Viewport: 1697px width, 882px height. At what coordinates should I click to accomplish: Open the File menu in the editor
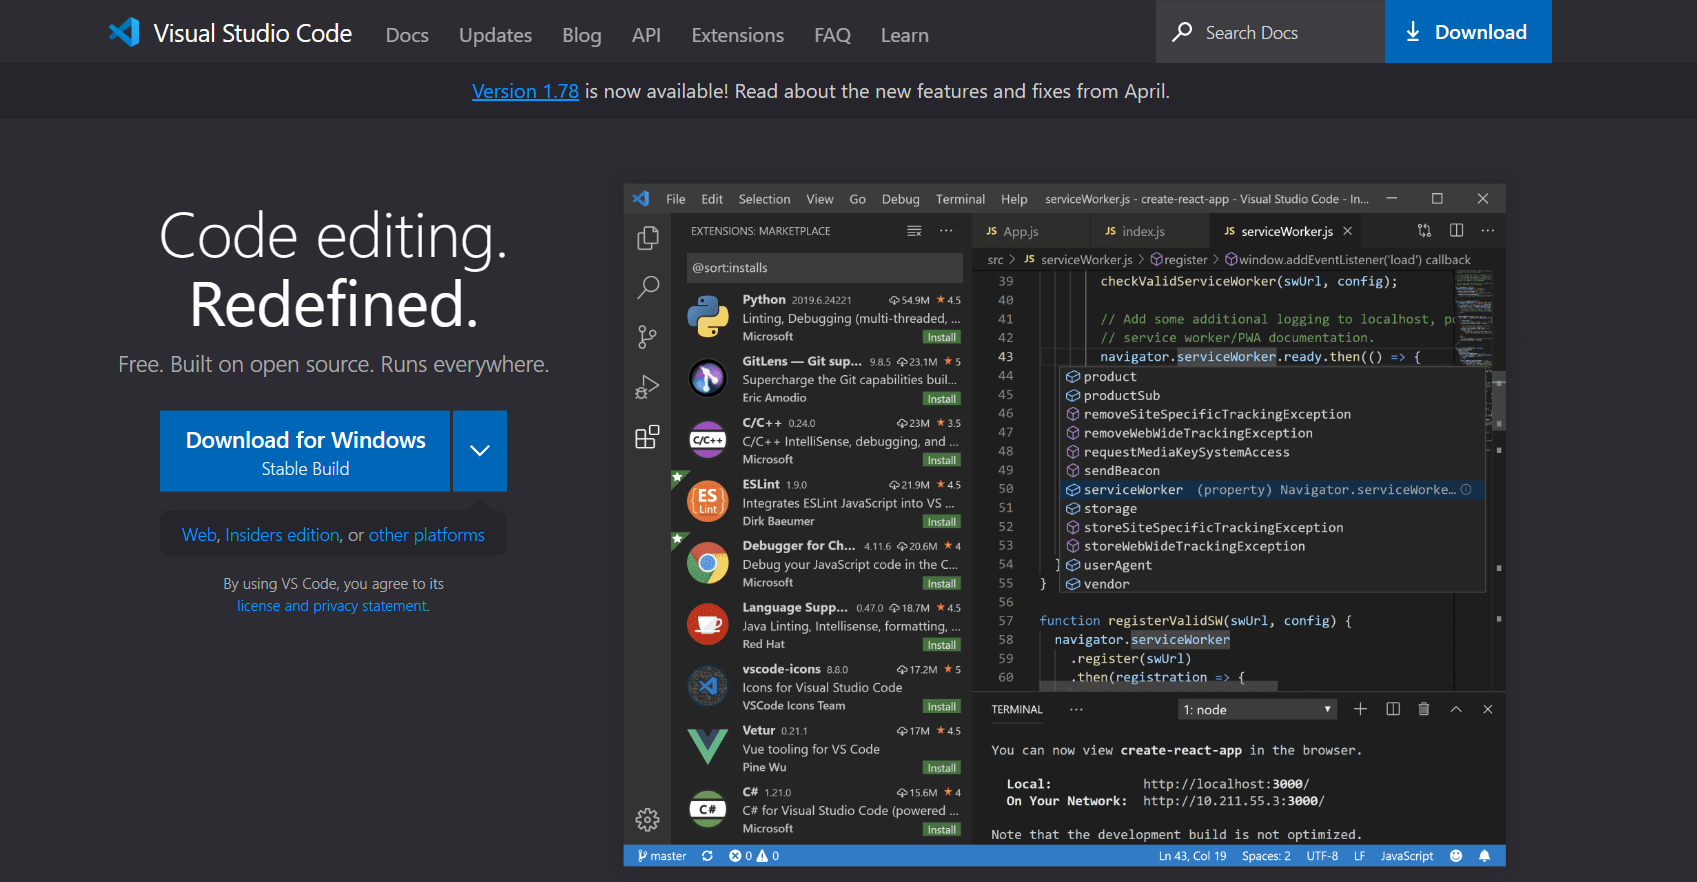tap(676, 199)
